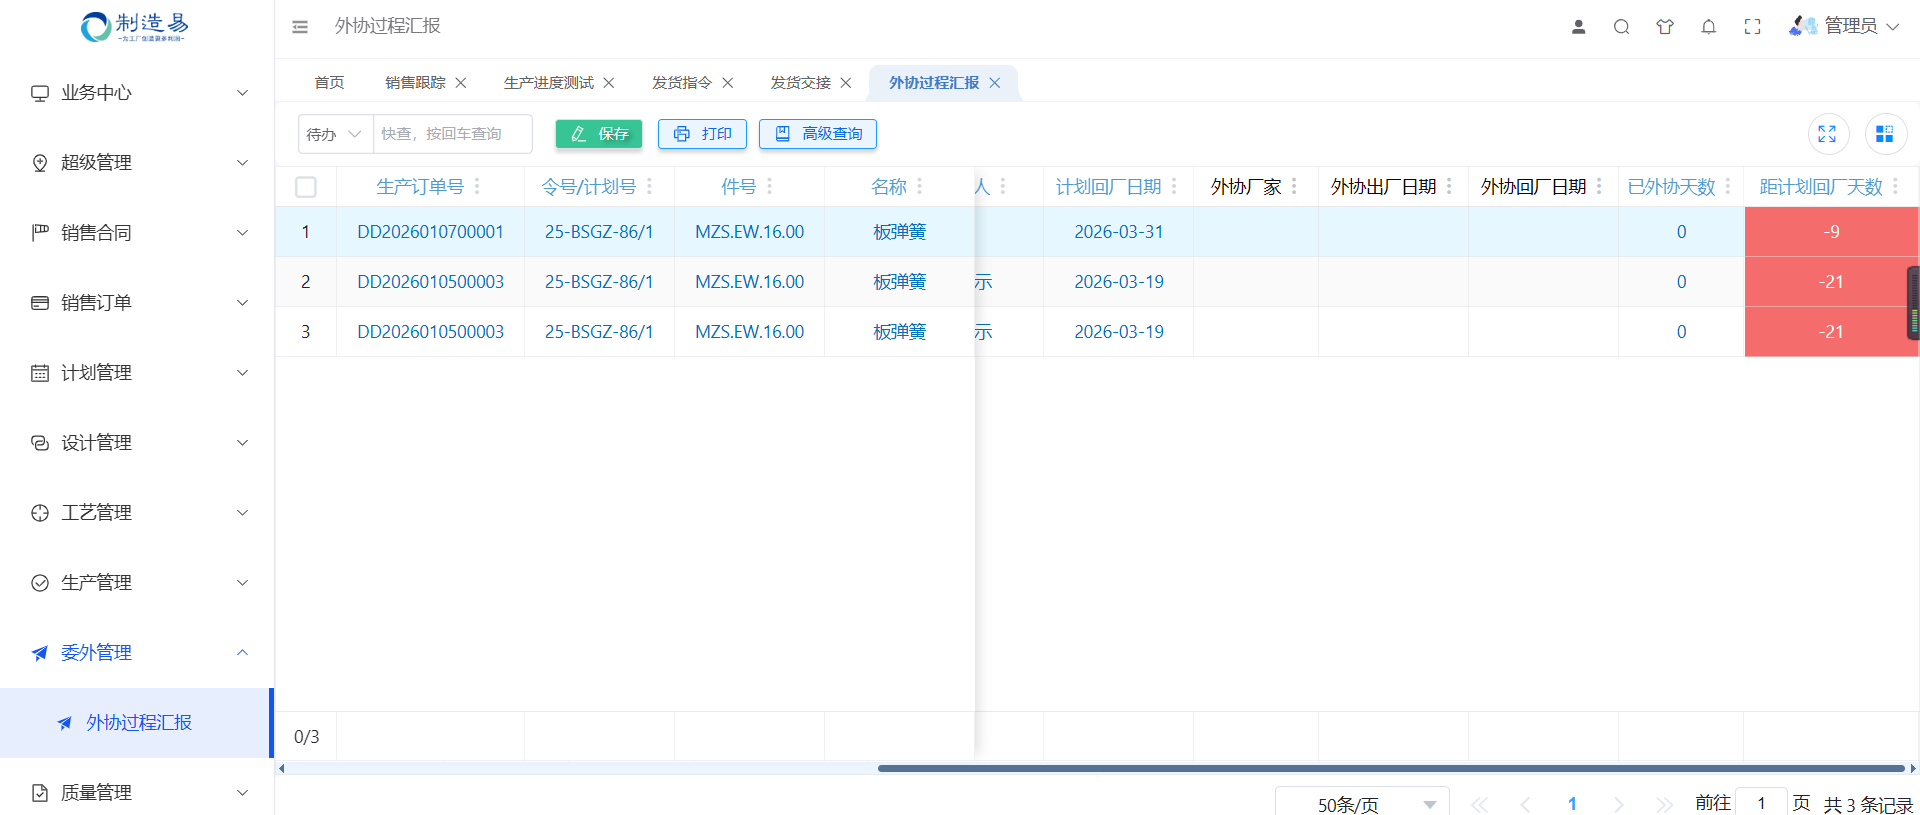
Task: Click the user profile icon in header
Action: coord(1578,27)
